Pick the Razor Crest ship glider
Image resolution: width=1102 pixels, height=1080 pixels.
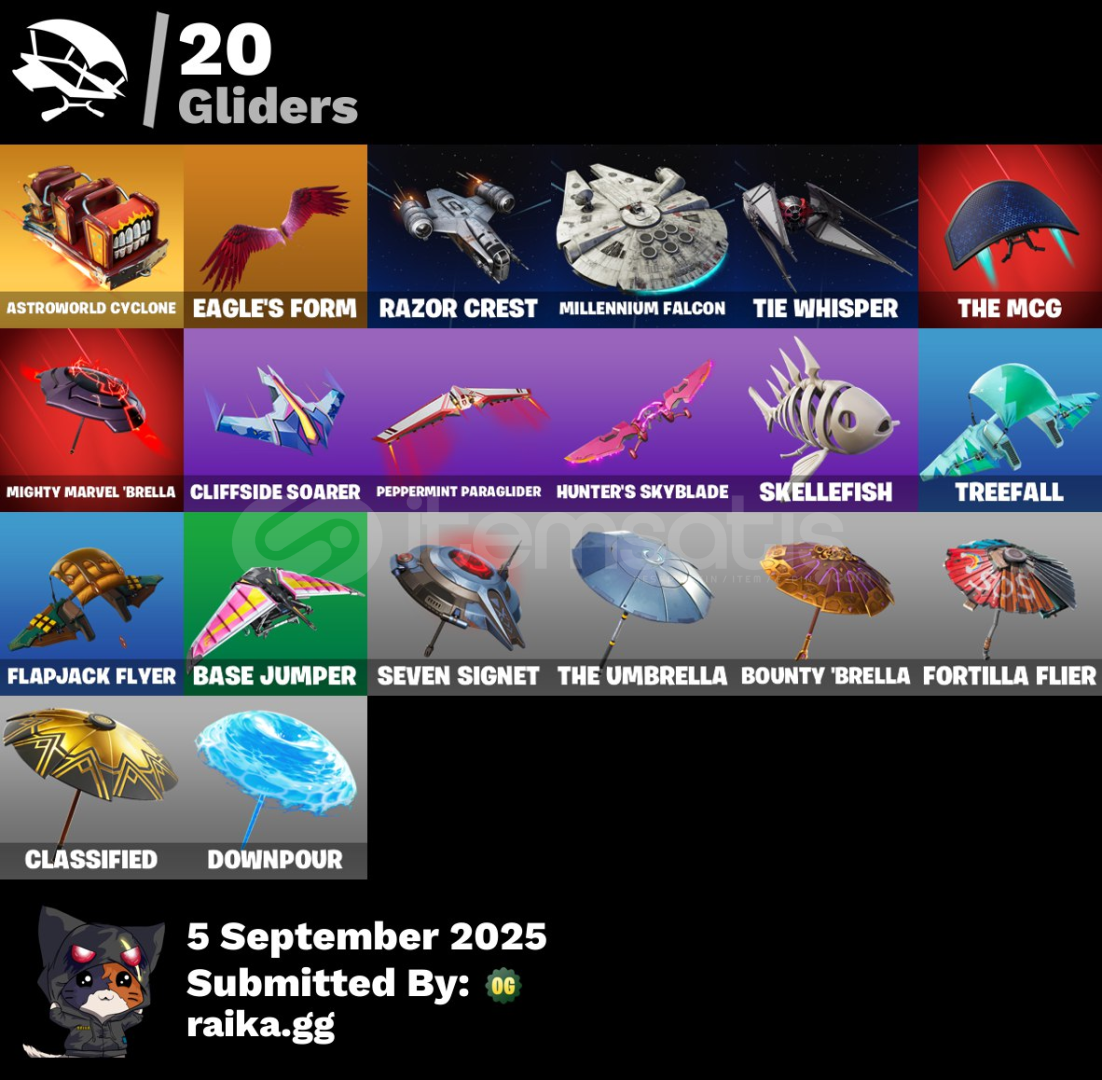[459, 236]
